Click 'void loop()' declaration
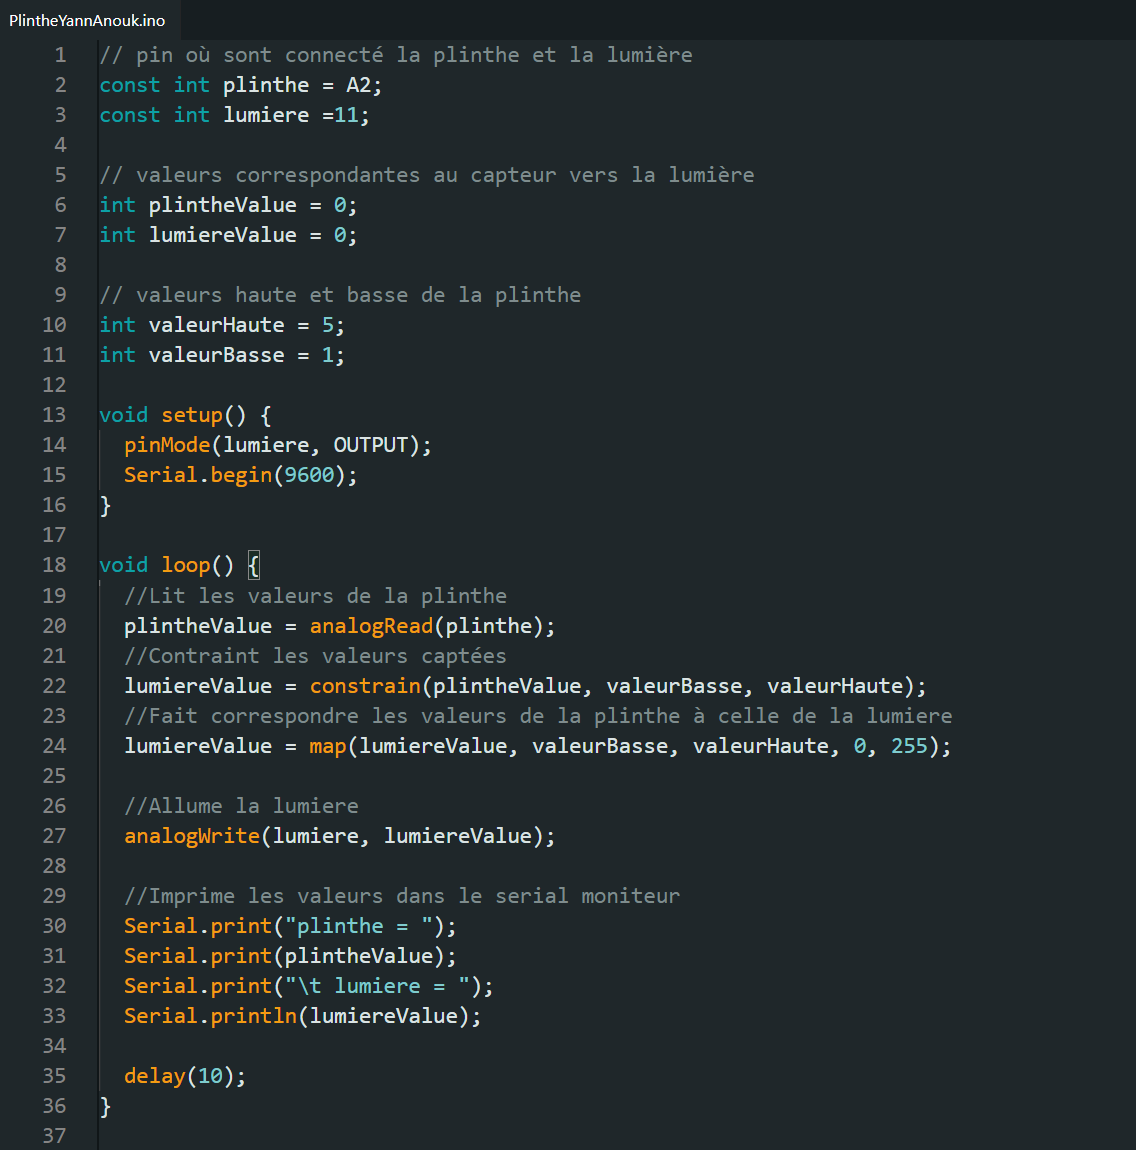This screenshot has height=1150, width=1136. [166, 565]
